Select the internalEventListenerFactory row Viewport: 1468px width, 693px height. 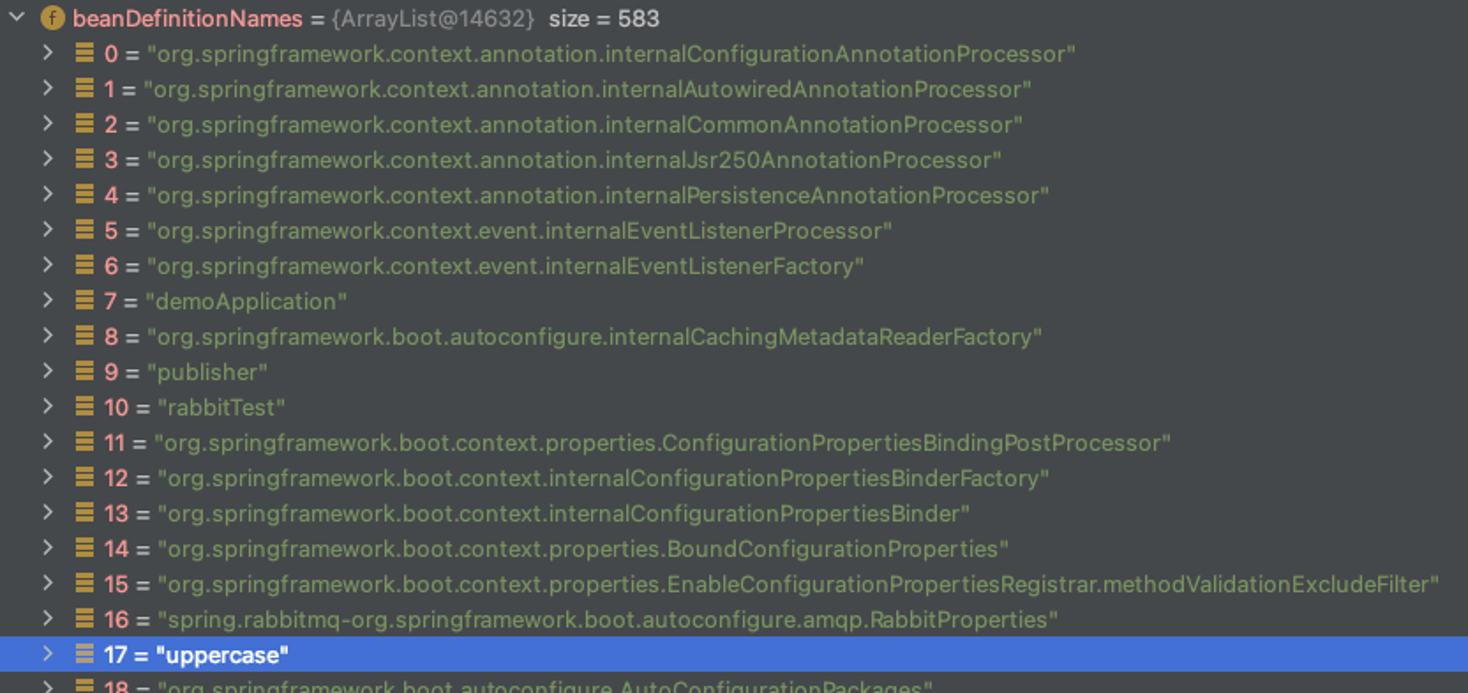point(505,266)
